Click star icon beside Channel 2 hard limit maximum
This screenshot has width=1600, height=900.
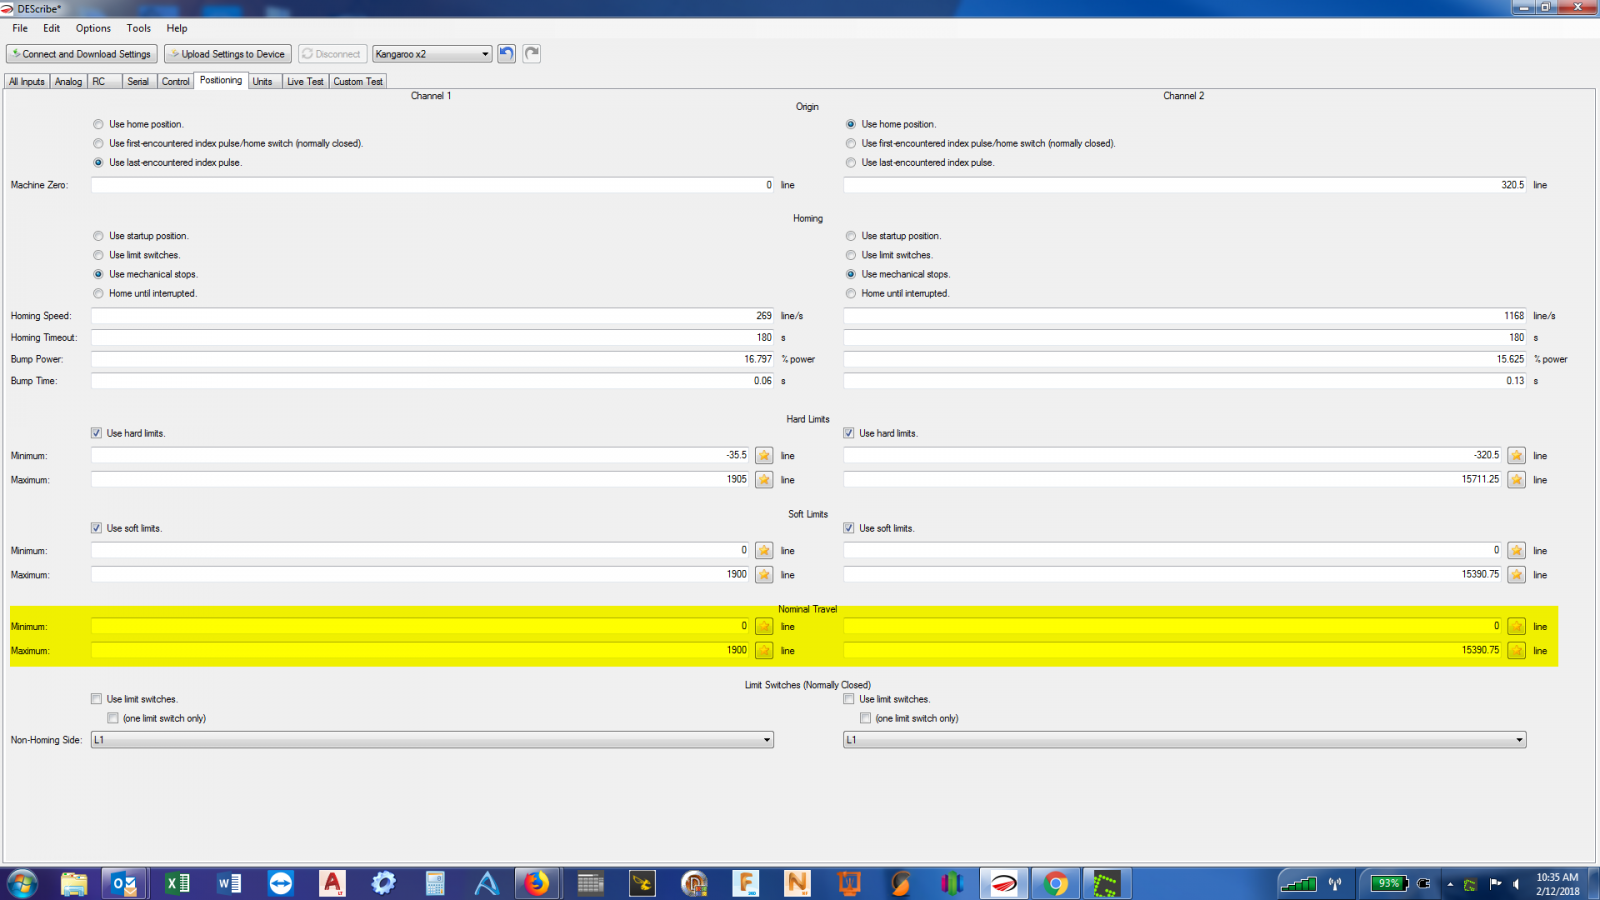click(x=1516, y=480)
